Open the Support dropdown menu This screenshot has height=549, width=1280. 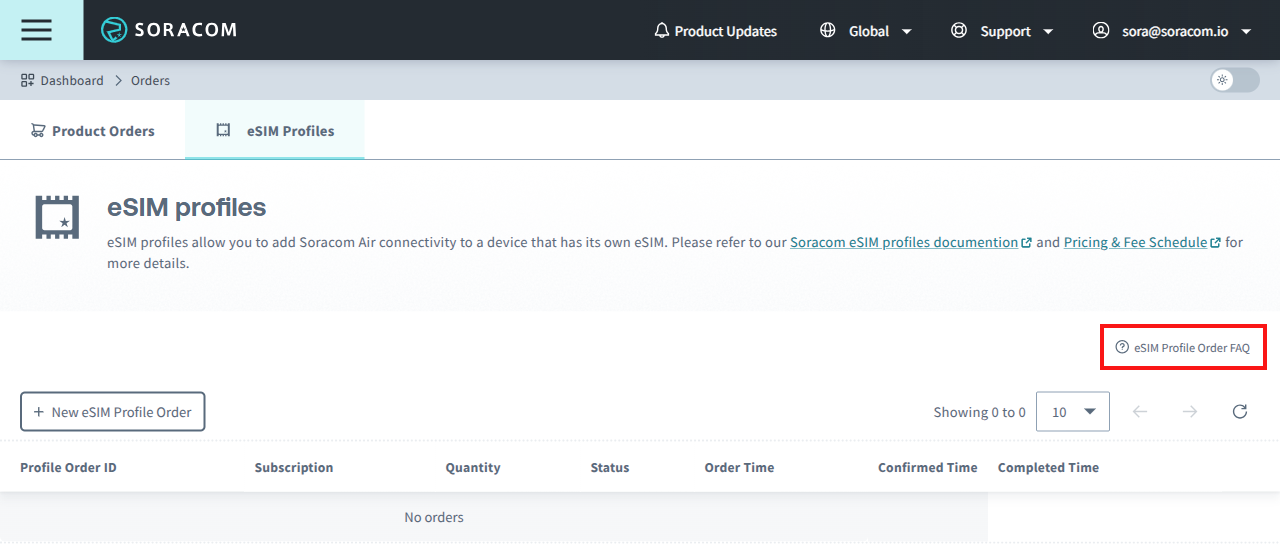pyautogui.click(x=1003, y=31)
